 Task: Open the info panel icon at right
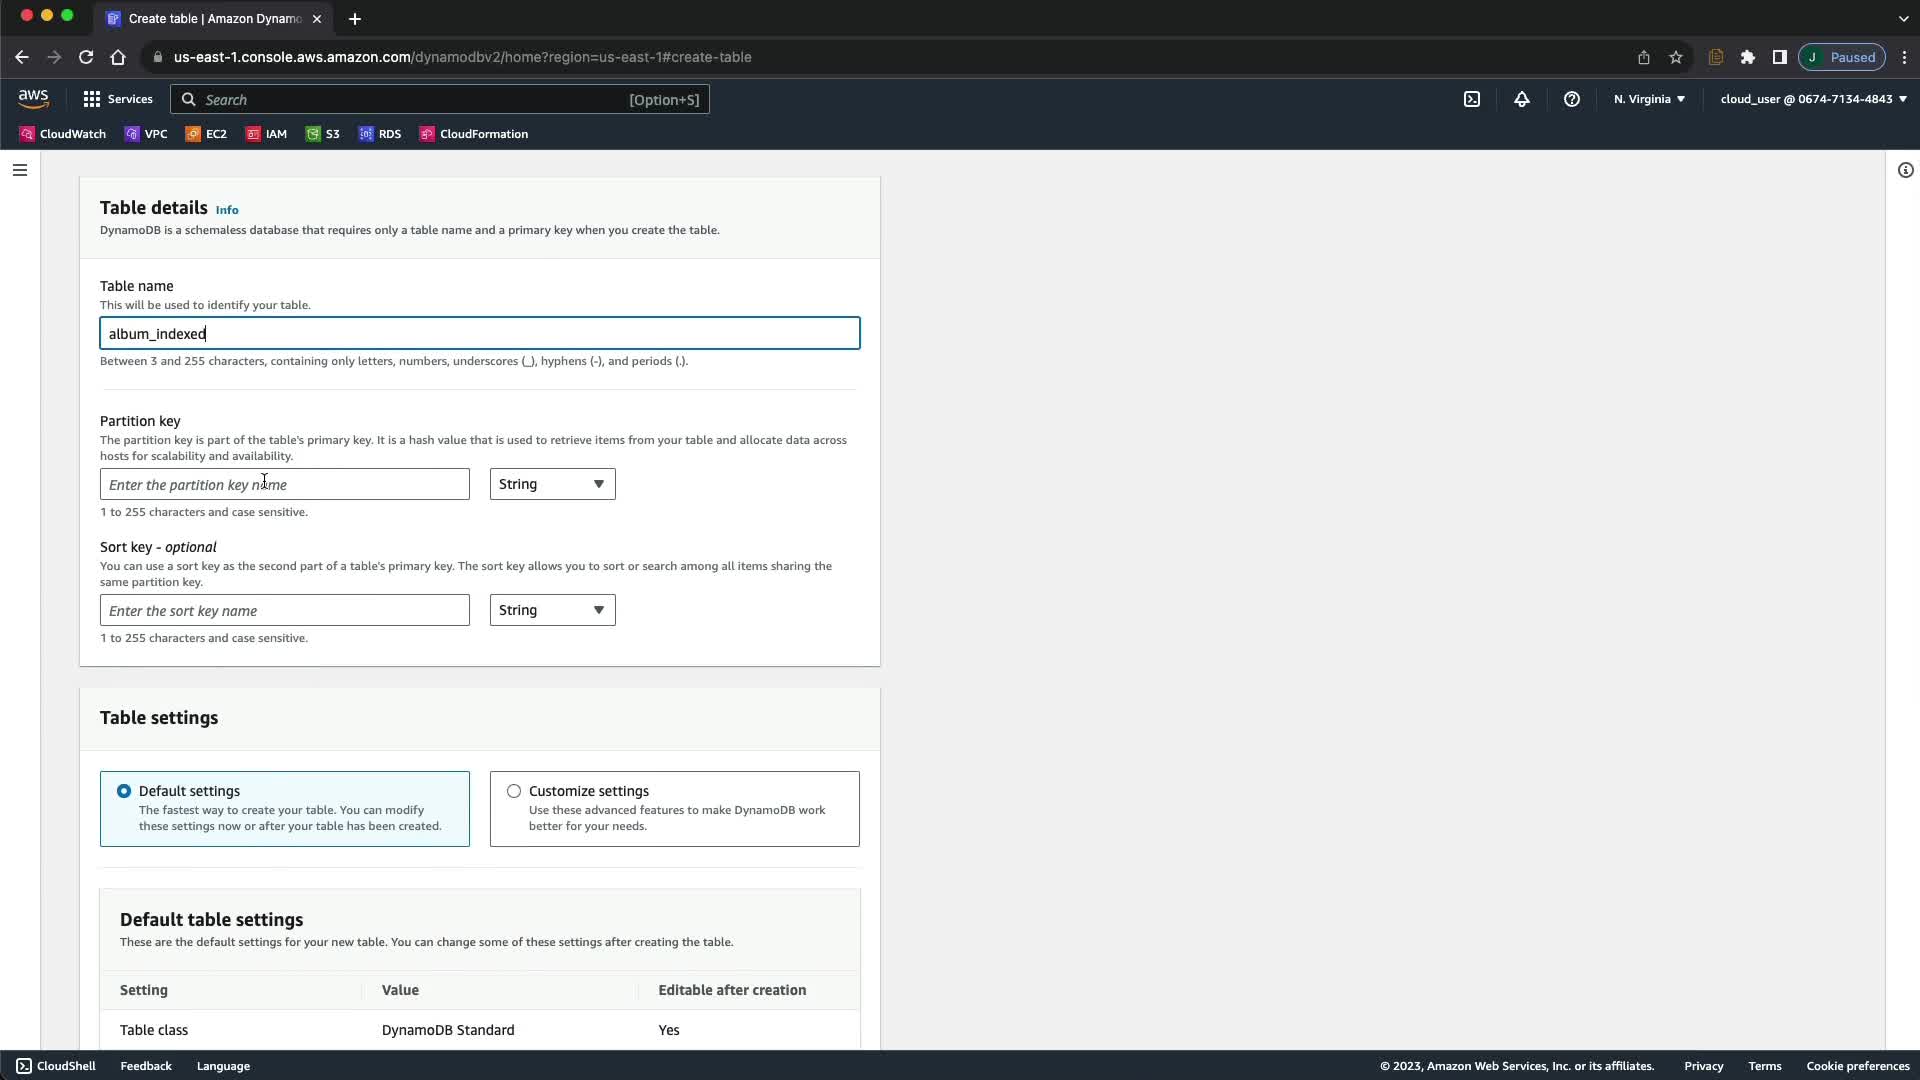click(x=1905, y=170)
